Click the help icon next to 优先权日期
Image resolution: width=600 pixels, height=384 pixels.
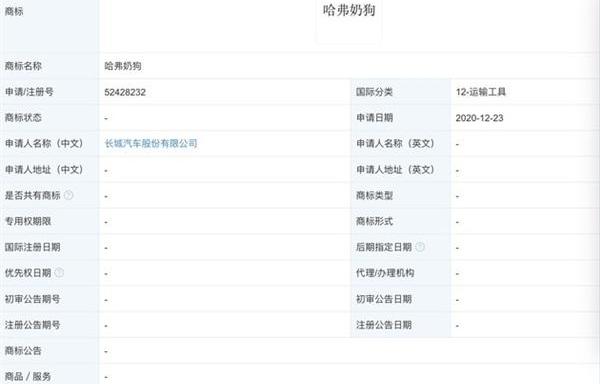(x=59, y=273)
